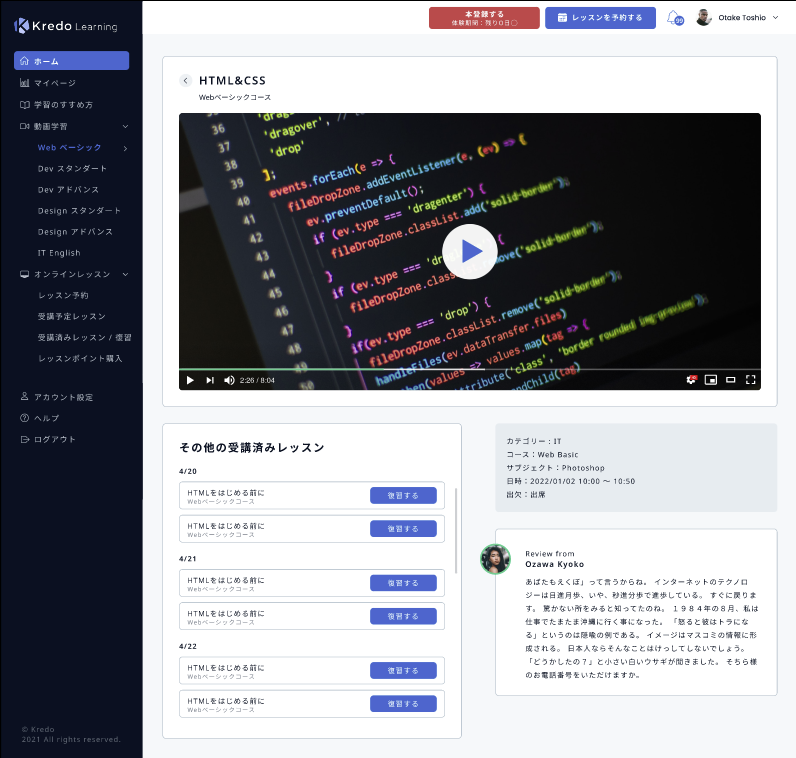Enable miniplayer mode
This screenshot has width=796, height=758.
tap(711, 380)
